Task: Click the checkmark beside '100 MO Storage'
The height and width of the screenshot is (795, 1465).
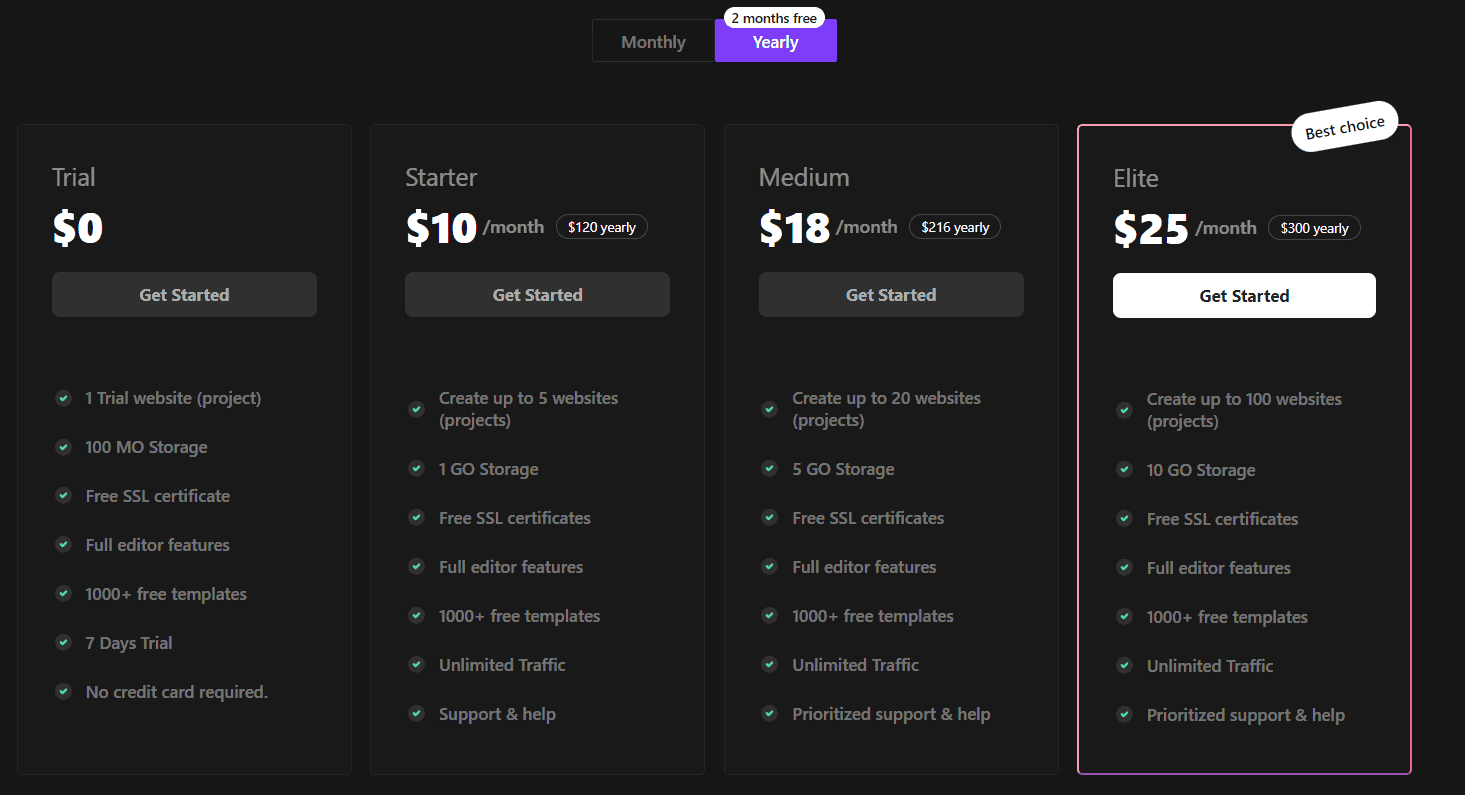Action: pos(63,447)
